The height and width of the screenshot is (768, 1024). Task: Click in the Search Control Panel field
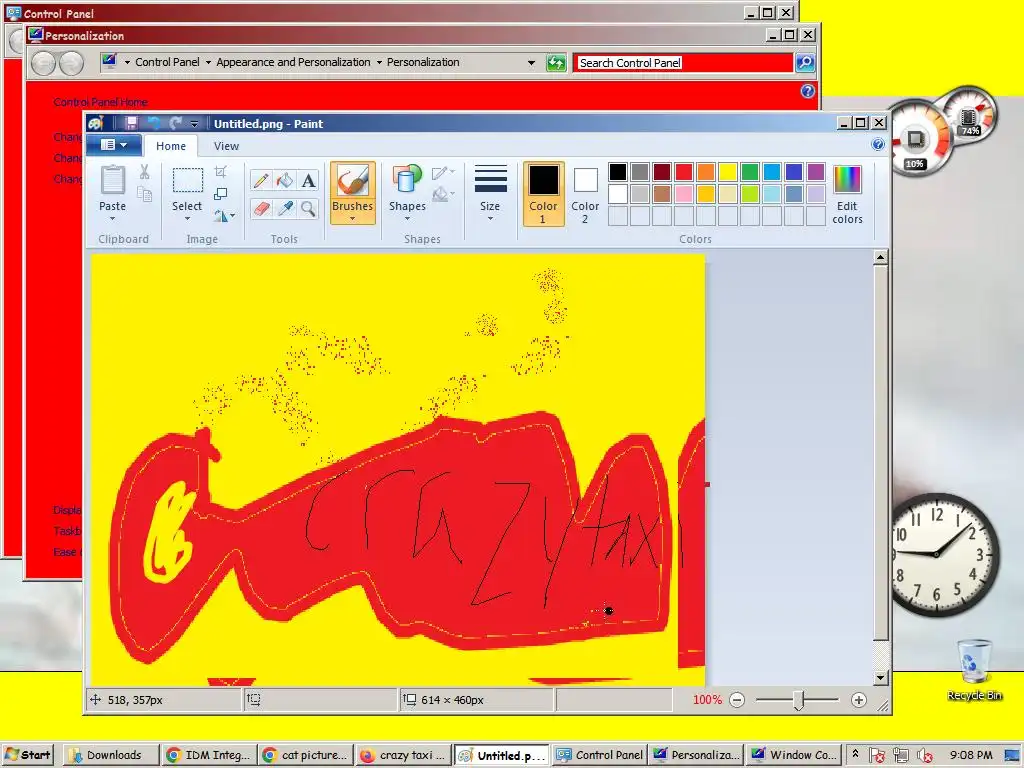[683, 63]
